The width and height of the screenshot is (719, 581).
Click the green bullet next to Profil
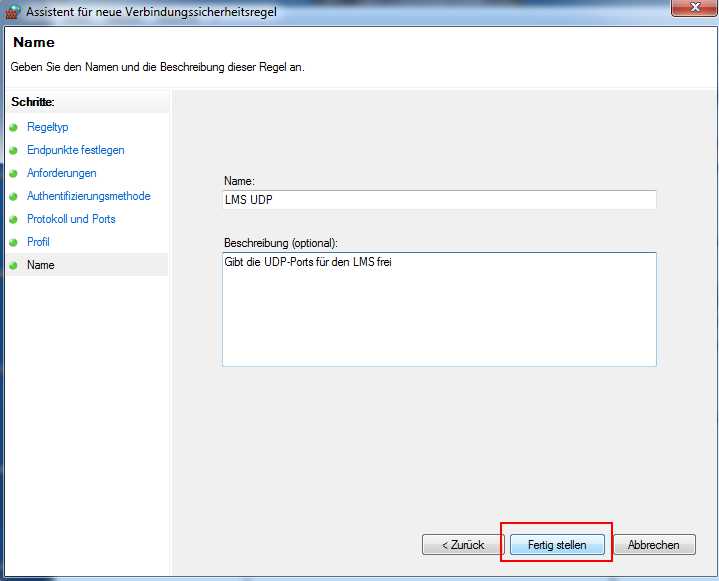[13, 242]
